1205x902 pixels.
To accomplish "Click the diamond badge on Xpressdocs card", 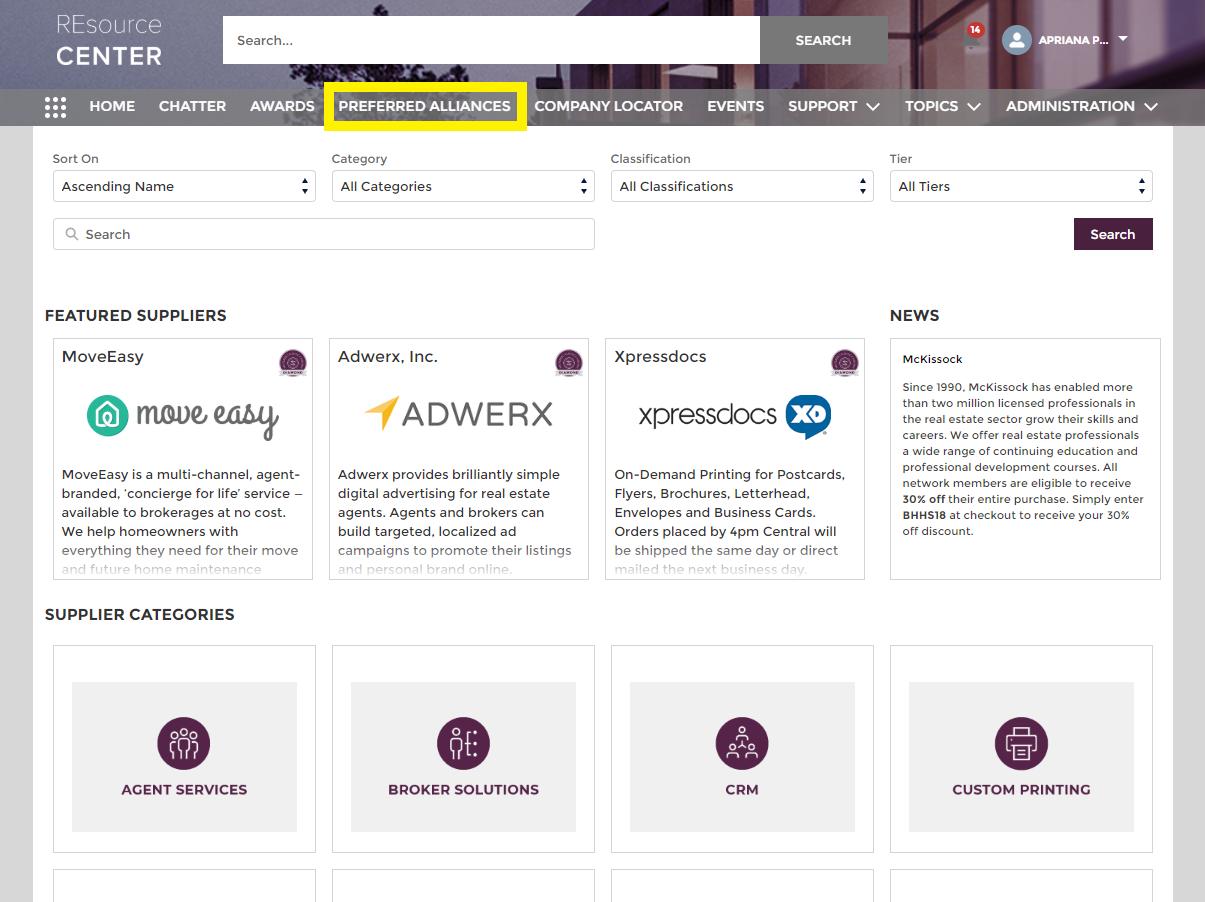I will pos(845,363).
